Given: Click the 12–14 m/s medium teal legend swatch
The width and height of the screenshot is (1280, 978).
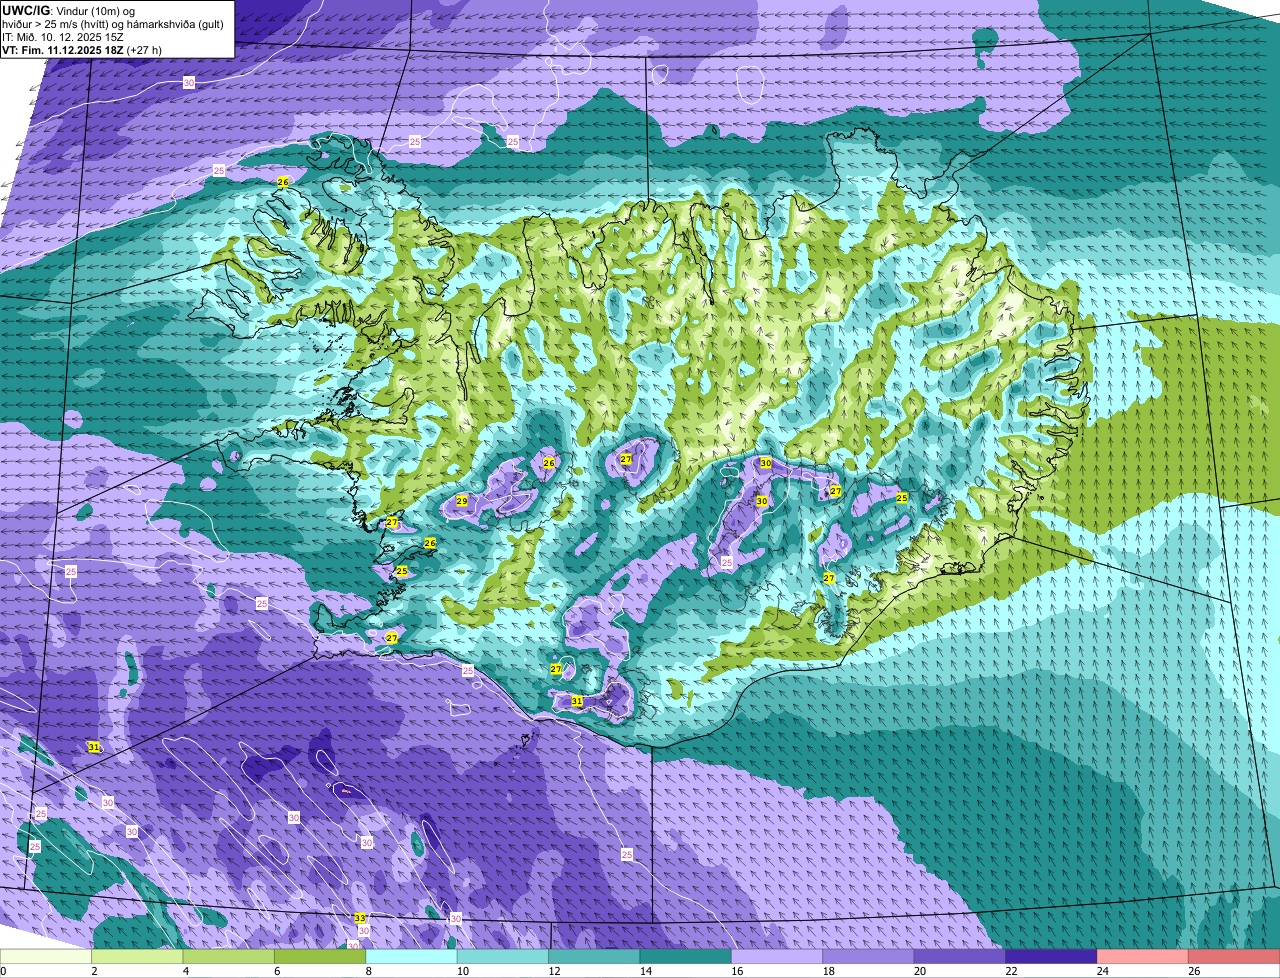Looking at the screenshot, I should [x=594, y=957].
